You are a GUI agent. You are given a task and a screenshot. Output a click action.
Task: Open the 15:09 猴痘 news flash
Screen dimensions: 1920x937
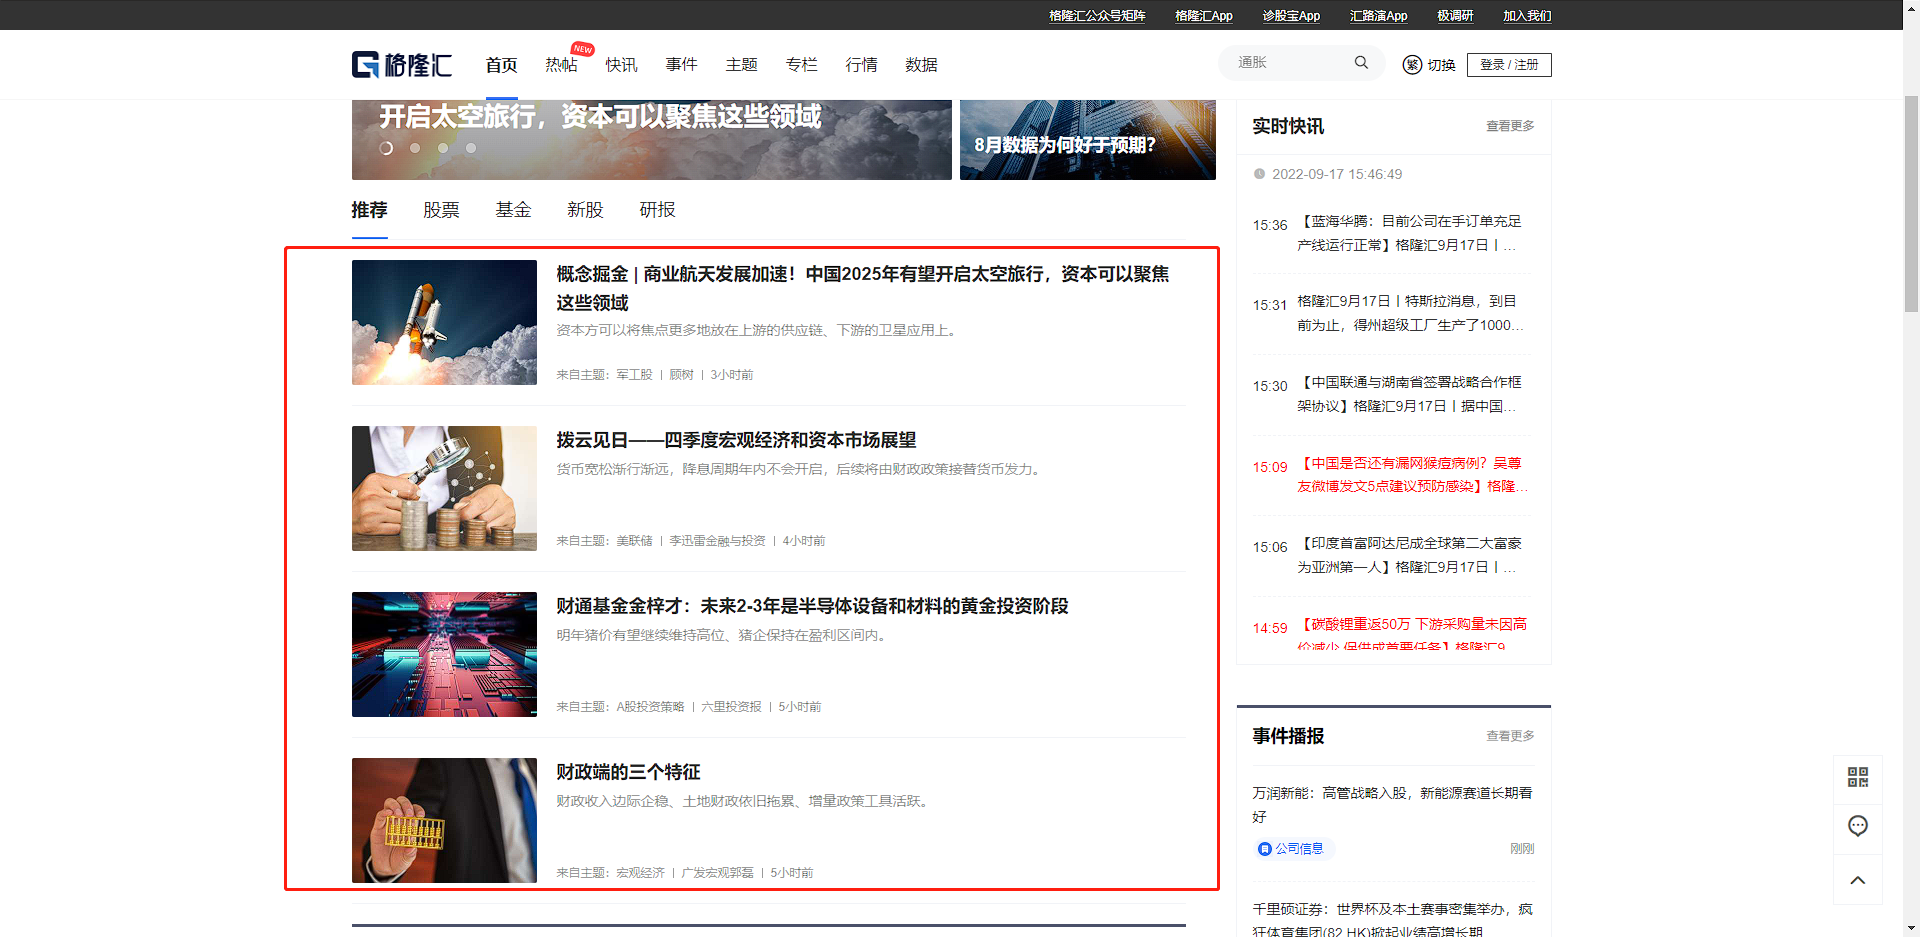pyautogui.click(x=1411, y=475)
